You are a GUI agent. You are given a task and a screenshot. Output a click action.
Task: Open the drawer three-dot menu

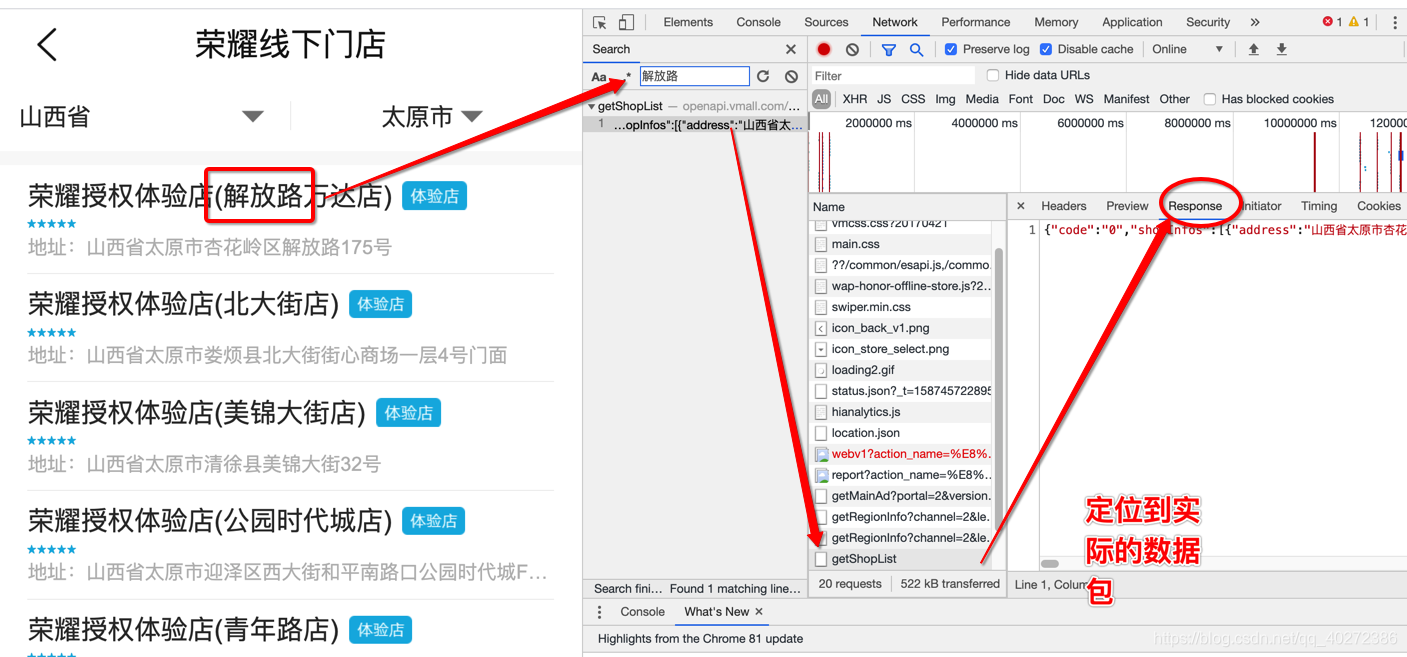(x=600, y=612)
